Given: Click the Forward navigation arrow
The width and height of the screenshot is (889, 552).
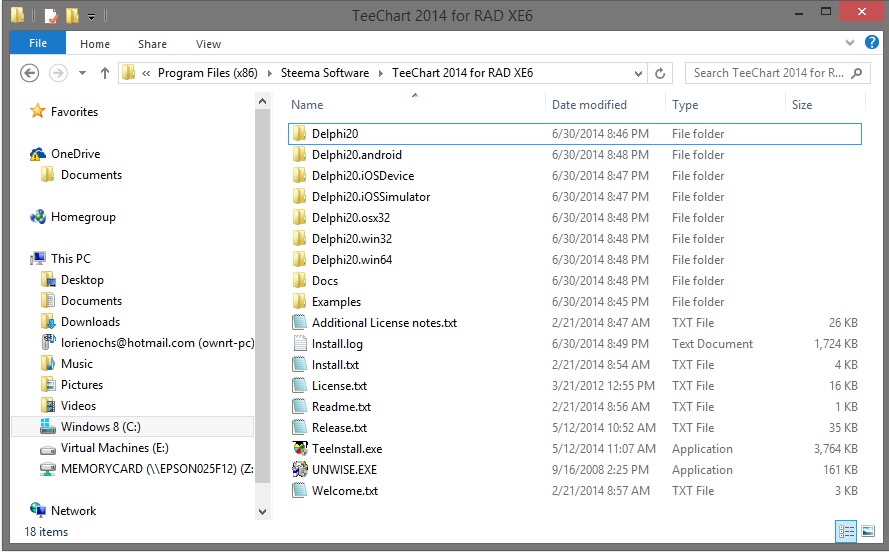Looking at the screenshot, I should [x=58, y=73].
